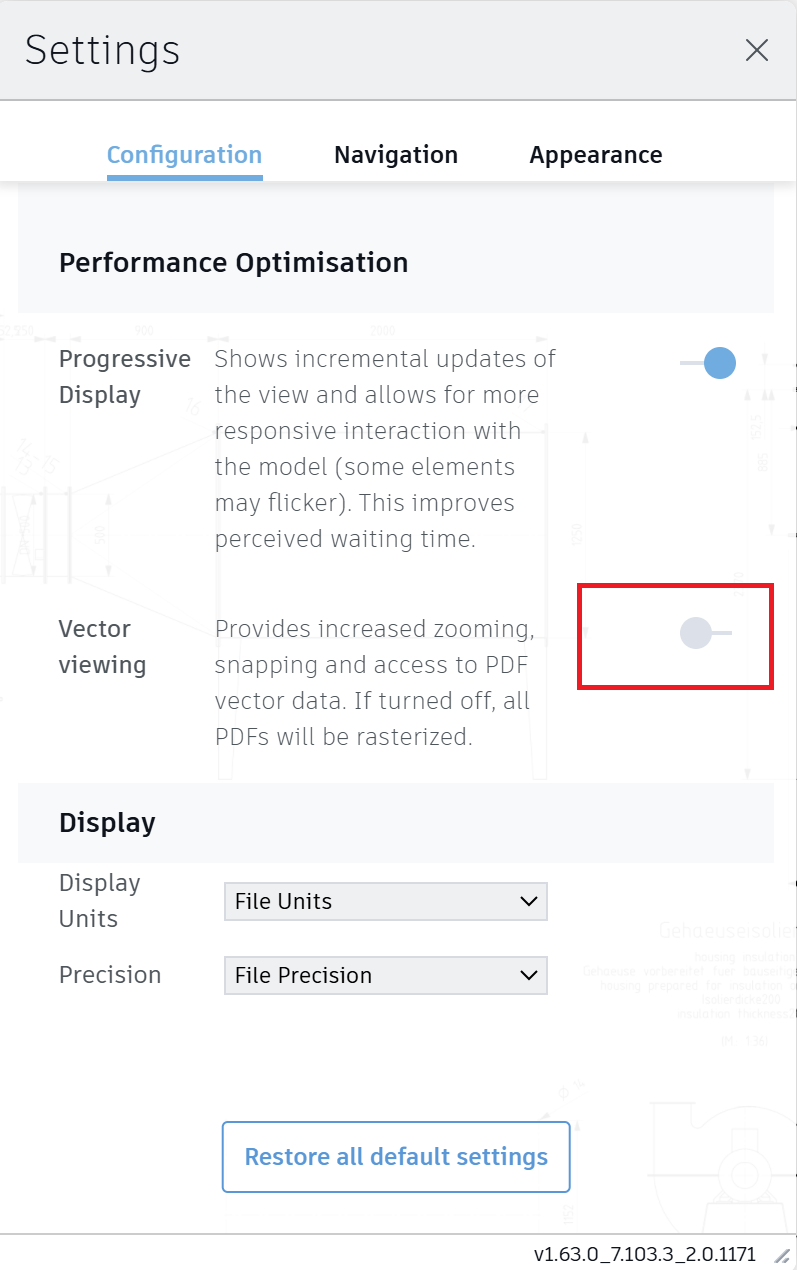Click the Display section header
This screenshot has height=1270, width=797.
tap(106, 823)
